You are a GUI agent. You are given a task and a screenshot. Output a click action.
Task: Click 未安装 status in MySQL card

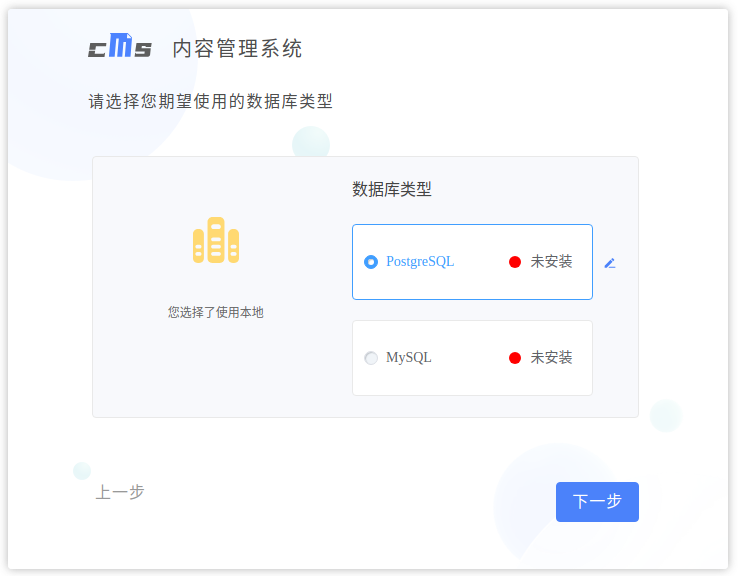coord(551,358)
